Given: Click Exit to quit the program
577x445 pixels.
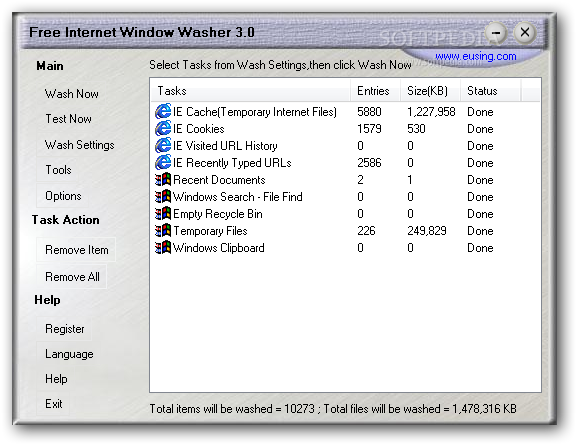Looking at the screenshot, I should click(x=54, y=404).
